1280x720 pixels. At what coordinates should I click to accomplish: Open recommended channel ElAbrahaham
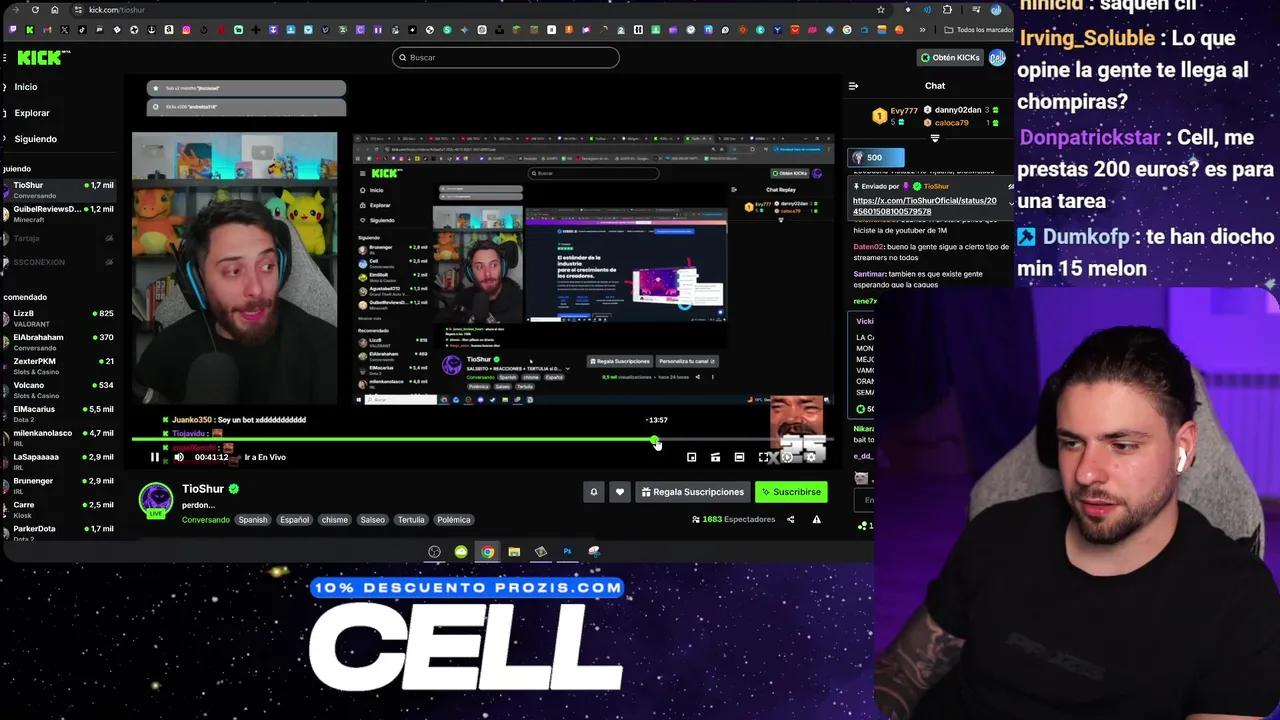60,342
